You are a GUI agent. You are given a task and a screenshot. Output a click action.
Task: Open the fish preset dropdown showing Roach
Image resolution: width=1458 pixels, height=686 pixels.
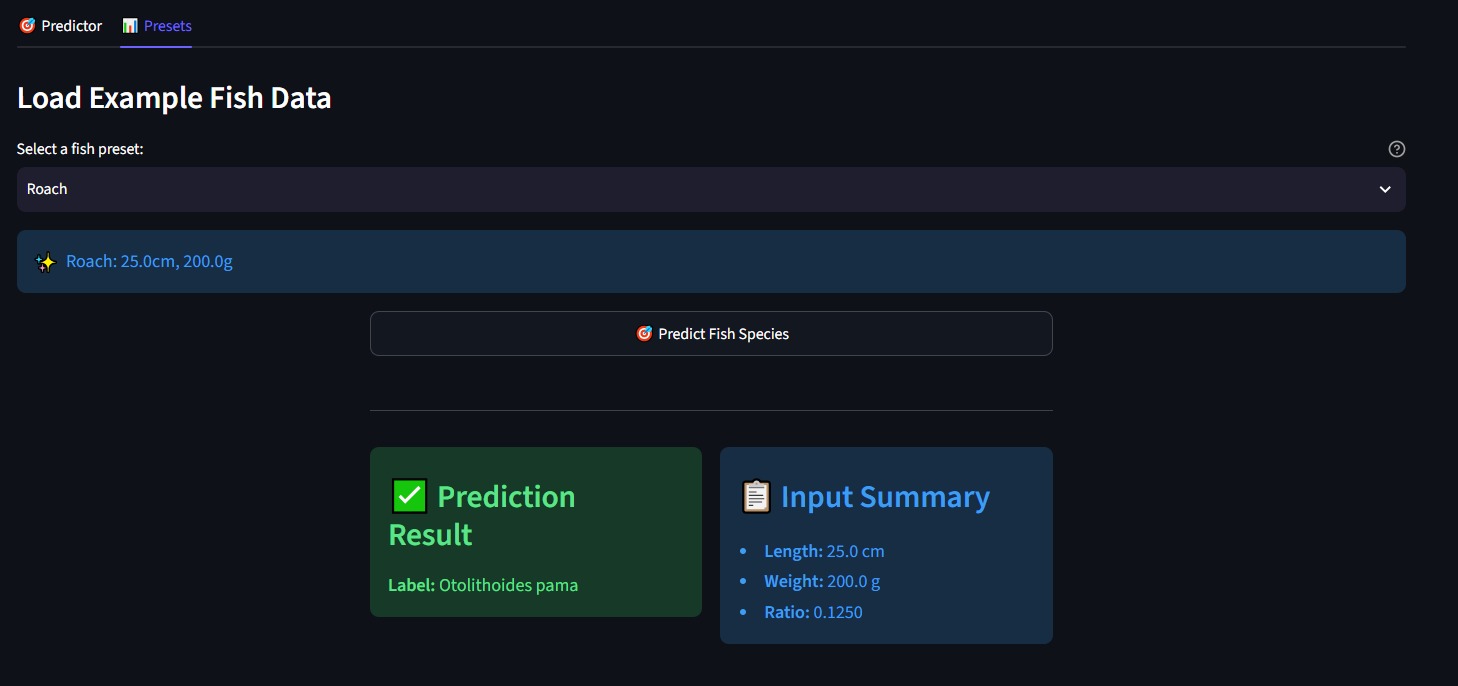[x=711, y=189]
